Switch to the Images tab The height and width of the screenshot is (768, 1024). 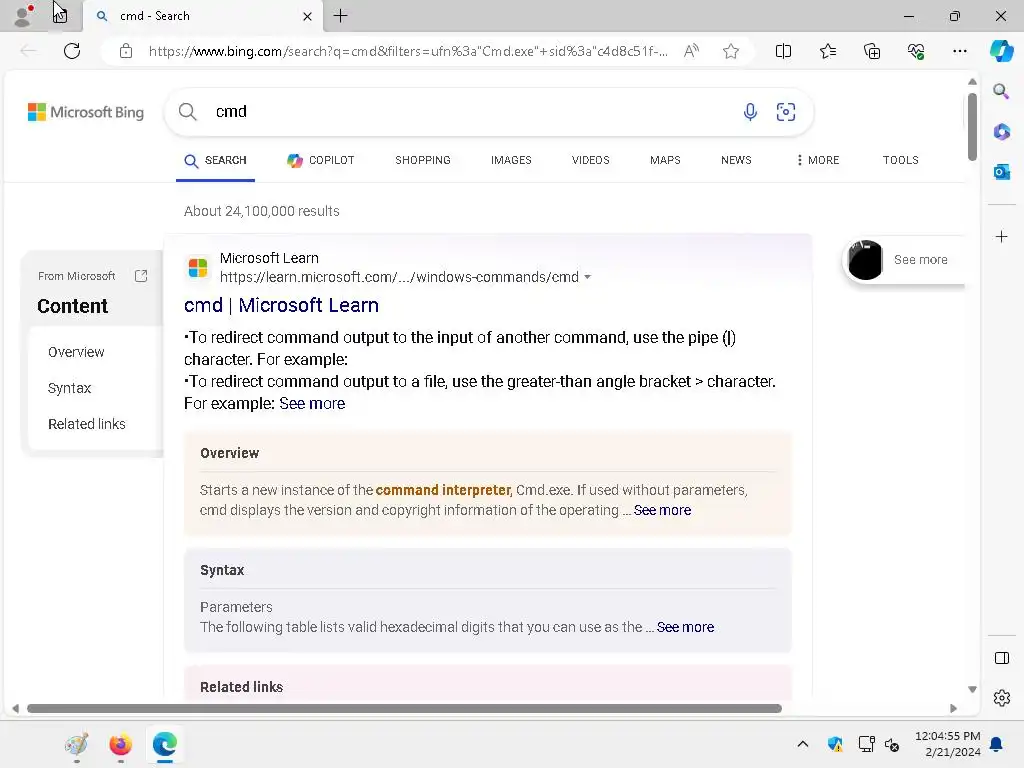click(511, 160)
